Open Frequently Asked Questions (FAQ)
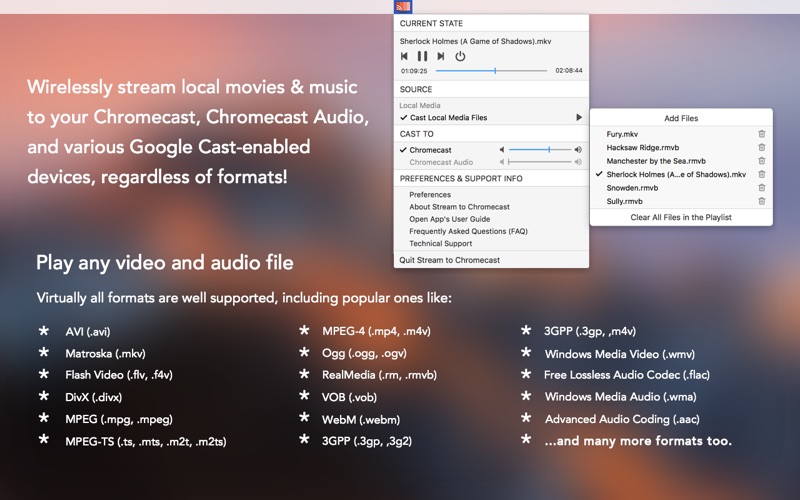Screen dimensions: 800x500 [x=468, y=231]
